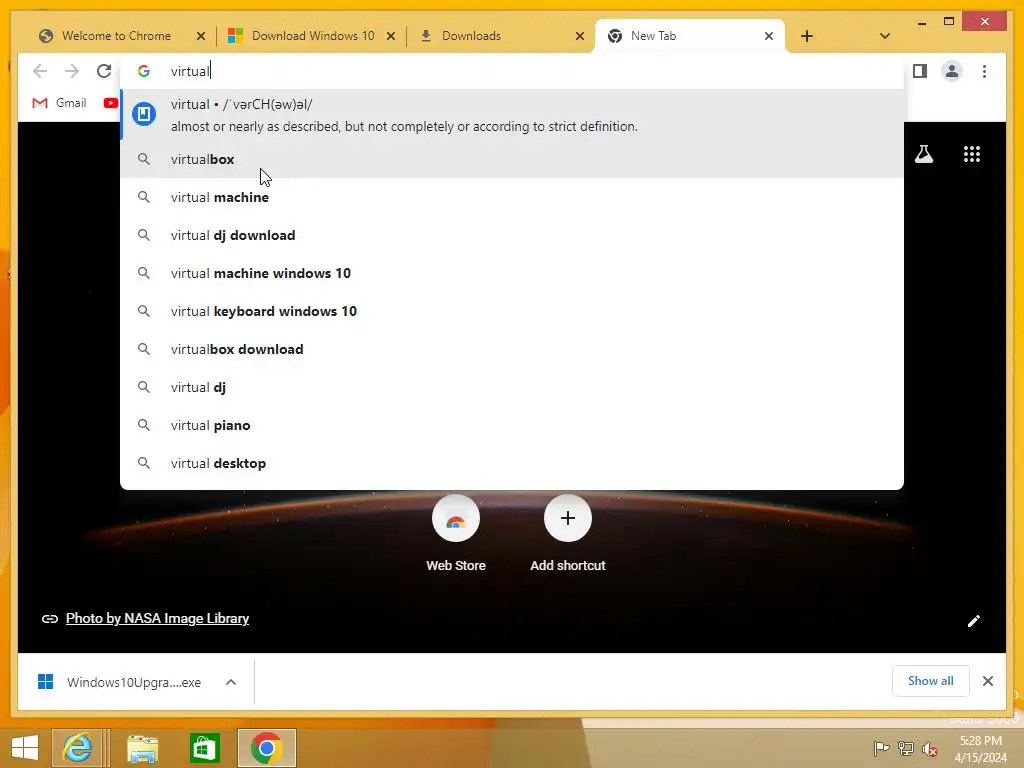The image size is (1024, 768).
Task: Choose the 'virtualbox' suggestion
Action: [513, 159]
